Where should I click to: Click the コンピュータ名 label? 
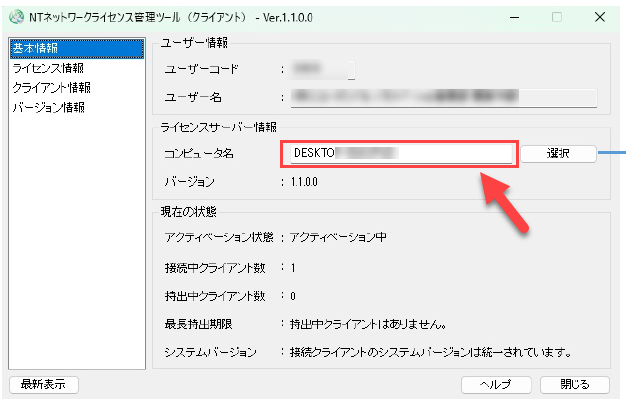(199, 153)
